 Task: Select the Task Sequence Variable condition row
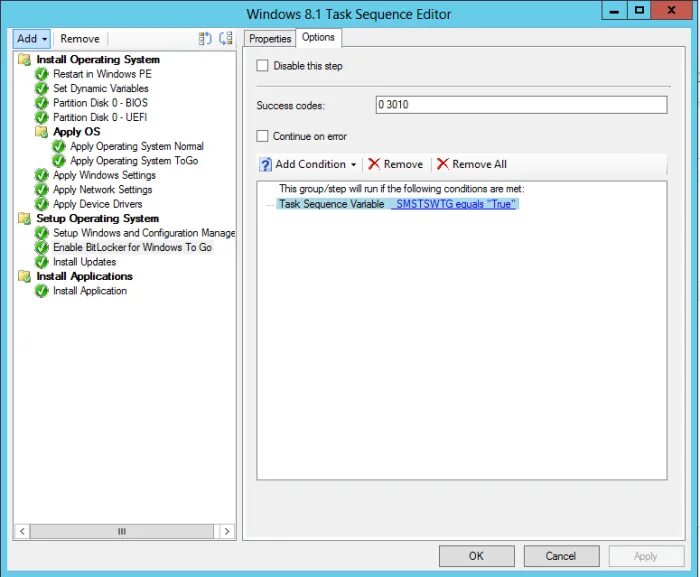[397, 204]
